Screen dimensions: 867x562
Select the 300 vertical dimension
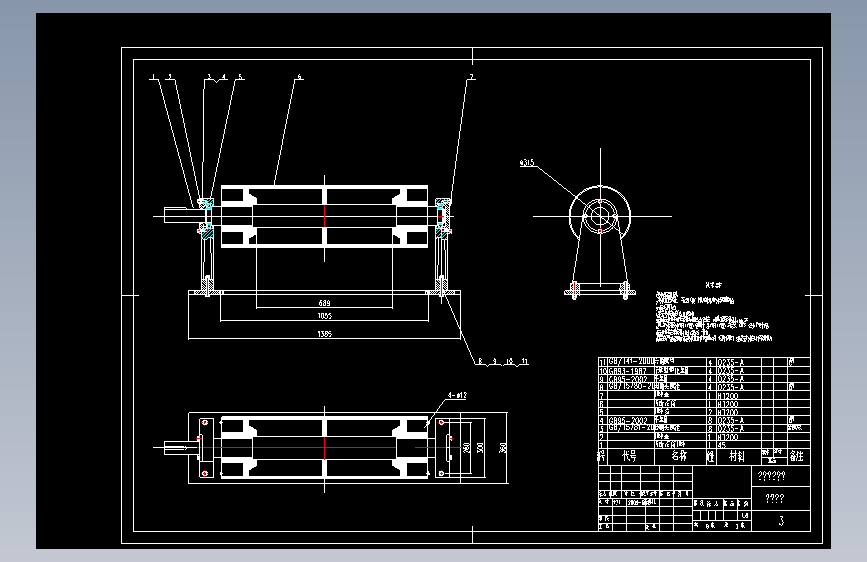pos(480,447)
